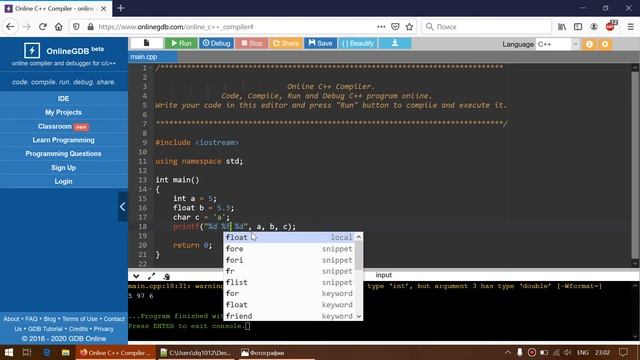The height and width of the screenshot is (360, 640).
Task: Share the code via Share button
Action: 286,43
